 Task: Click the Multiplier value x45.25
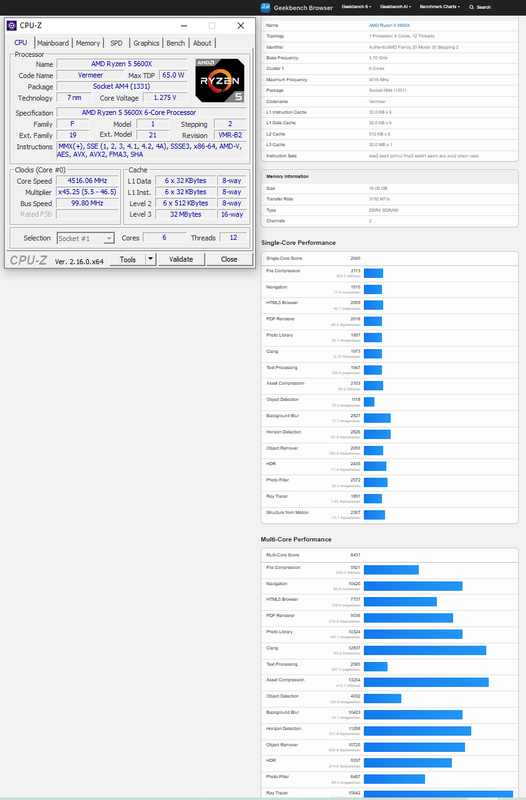click(87, 192)
